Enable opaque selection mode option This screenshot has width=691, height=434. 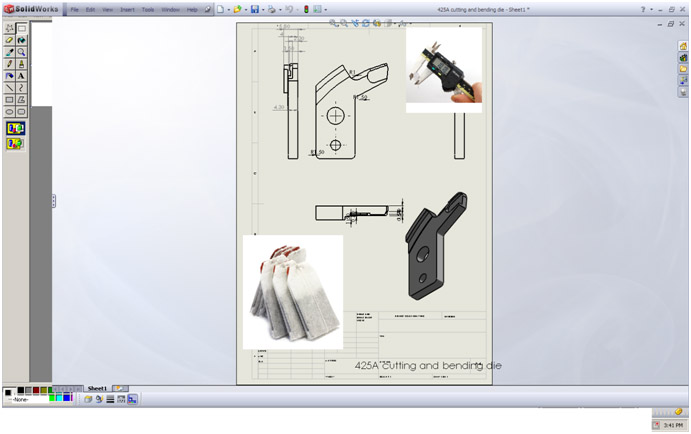[x=15, y=128]
